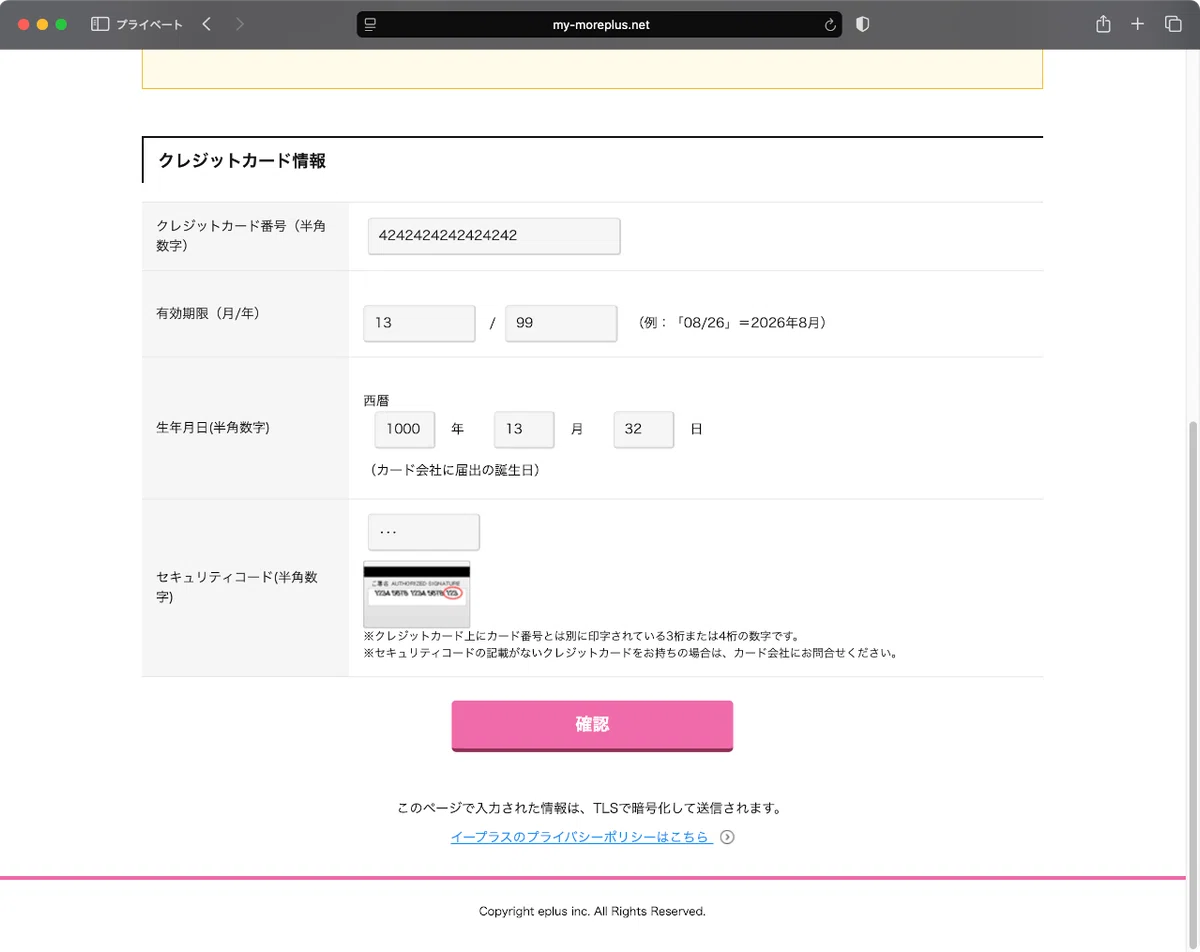Image resolution: width=1200 pixels, height=952 pixels.
Task: Click the クレジットカード番号（半角数字） label
Action: [241, 236]
